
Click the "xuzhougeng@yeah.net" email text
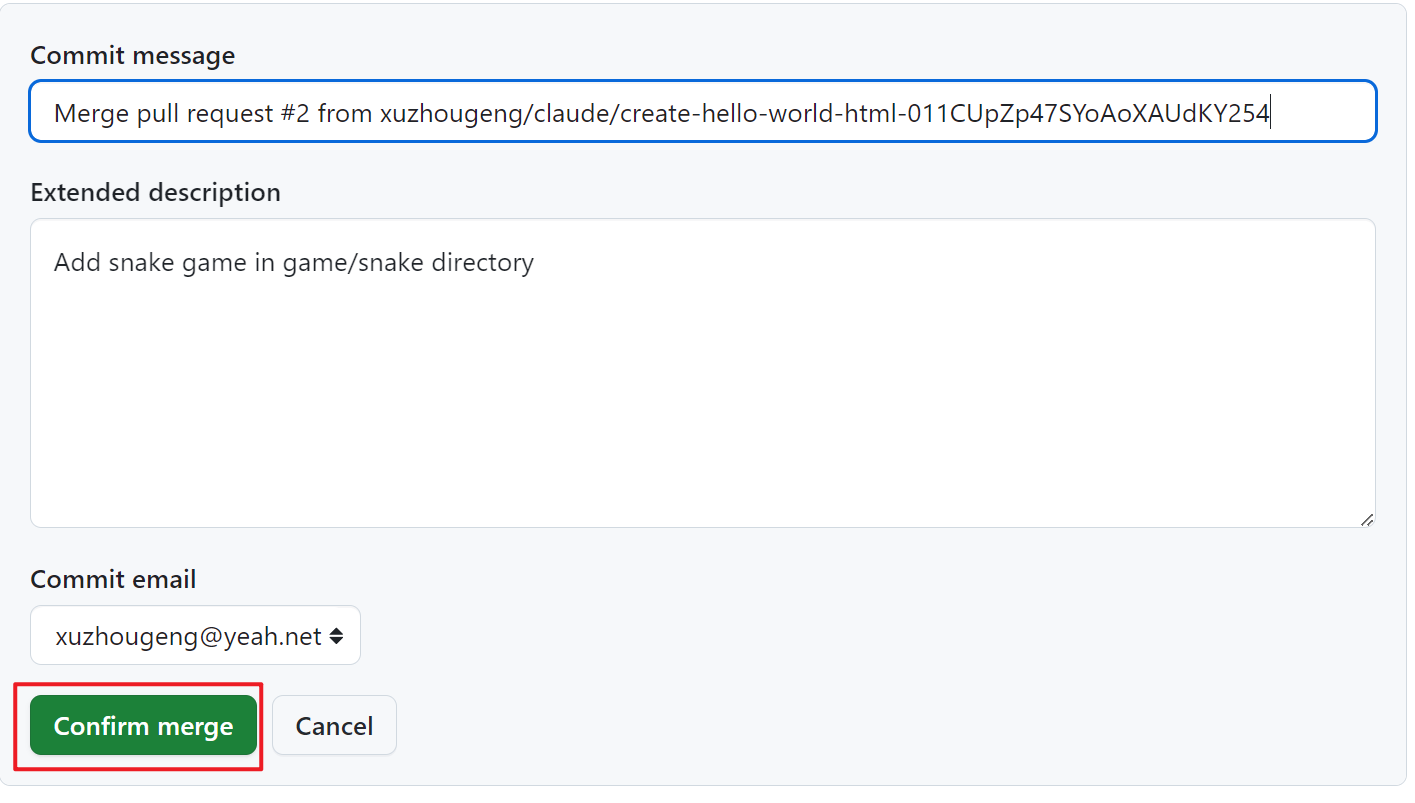tap(188, 636)
